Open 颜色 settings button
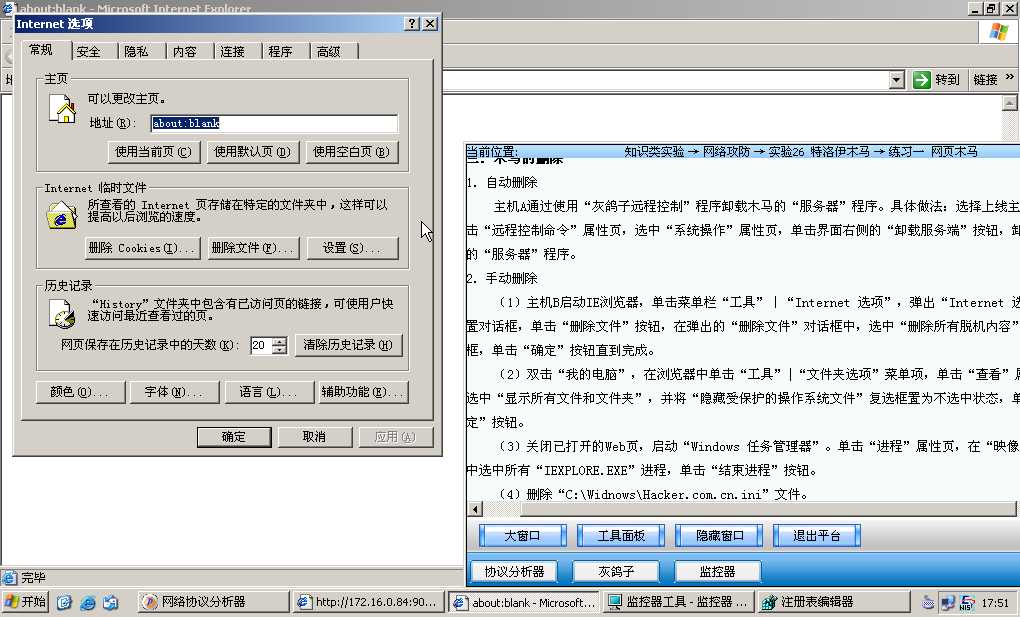 pos(79,392)
